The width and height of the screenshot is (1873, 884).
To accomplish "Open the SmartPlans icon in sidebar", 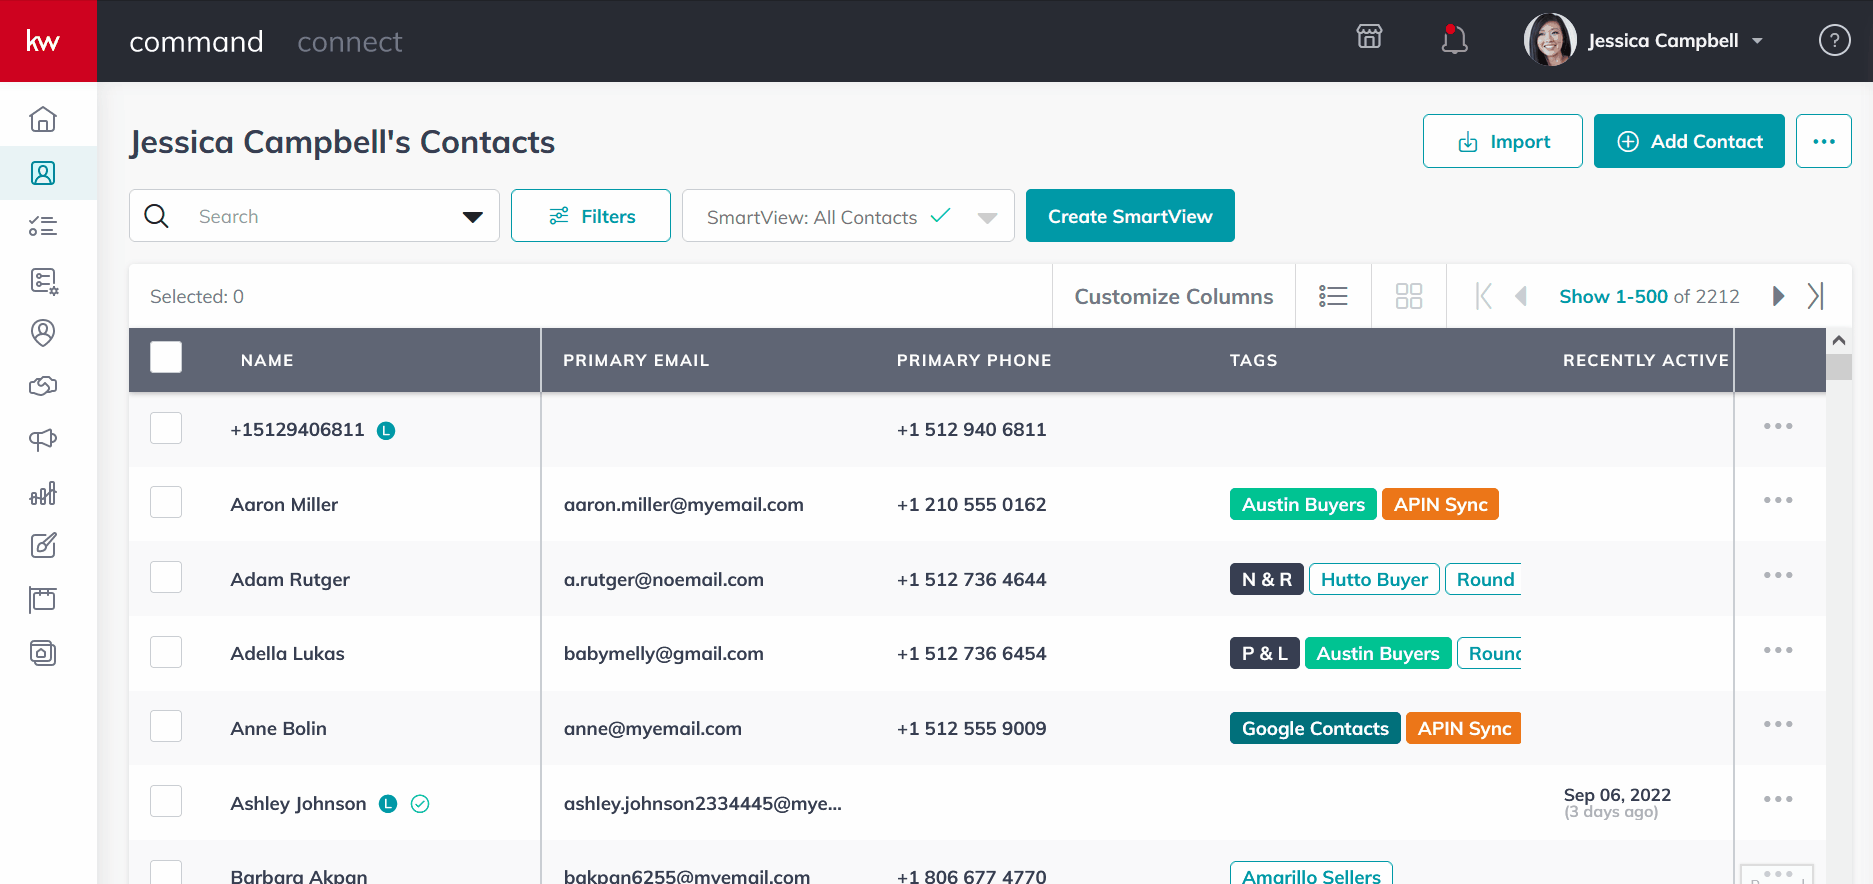I will 43,280.
